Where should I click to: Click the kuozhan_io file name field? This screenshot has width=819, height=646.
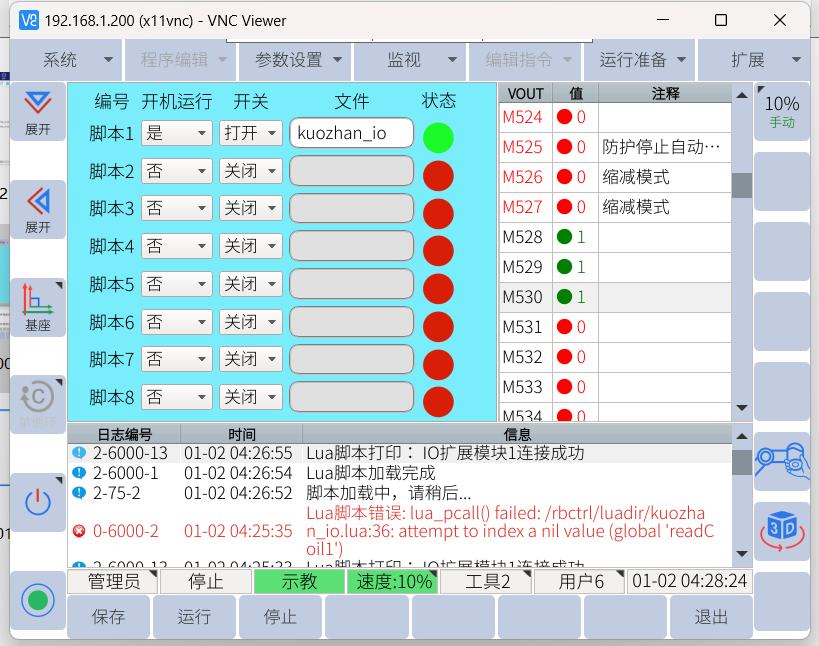(x=352, y=133)
